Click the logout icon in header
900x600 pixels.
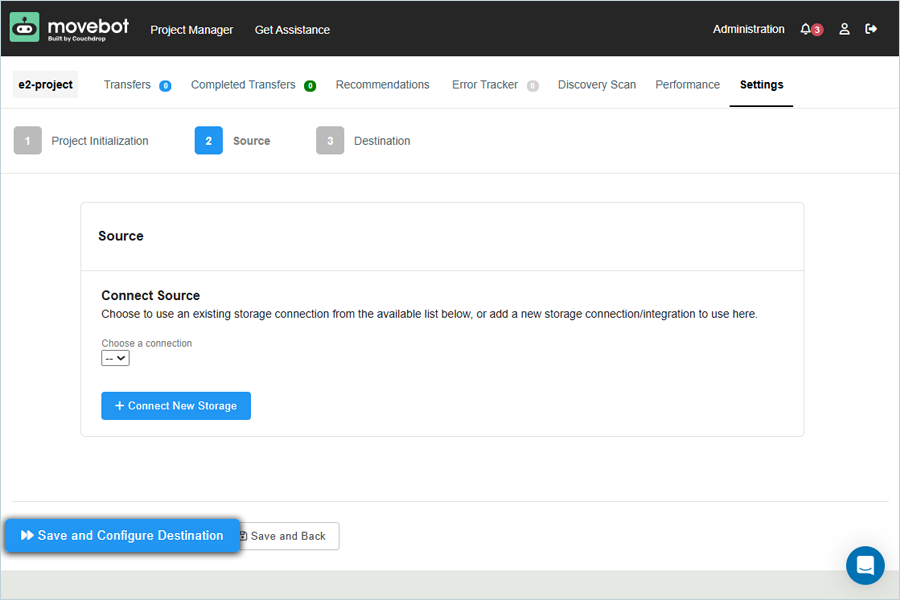point(871,29)
